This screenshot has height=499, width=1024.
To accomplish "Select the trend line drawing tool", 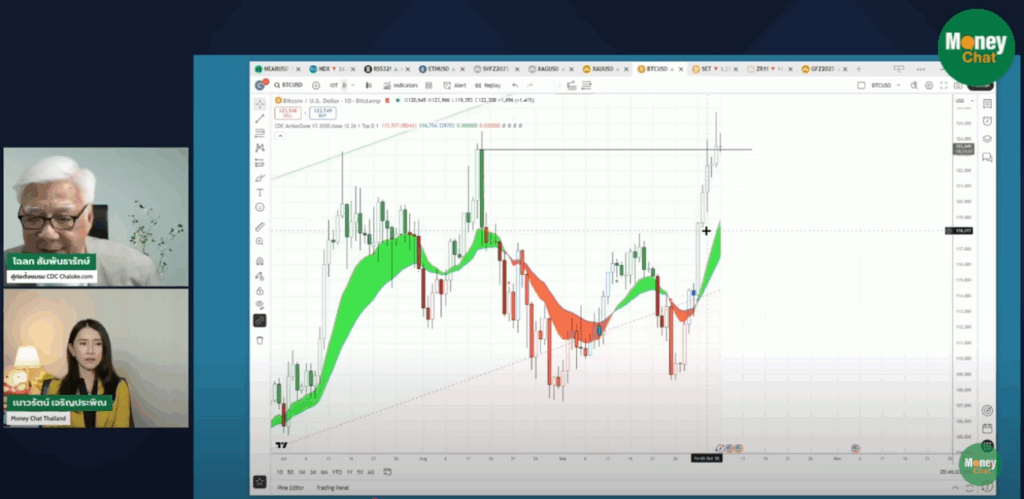I will pos(260,119).
